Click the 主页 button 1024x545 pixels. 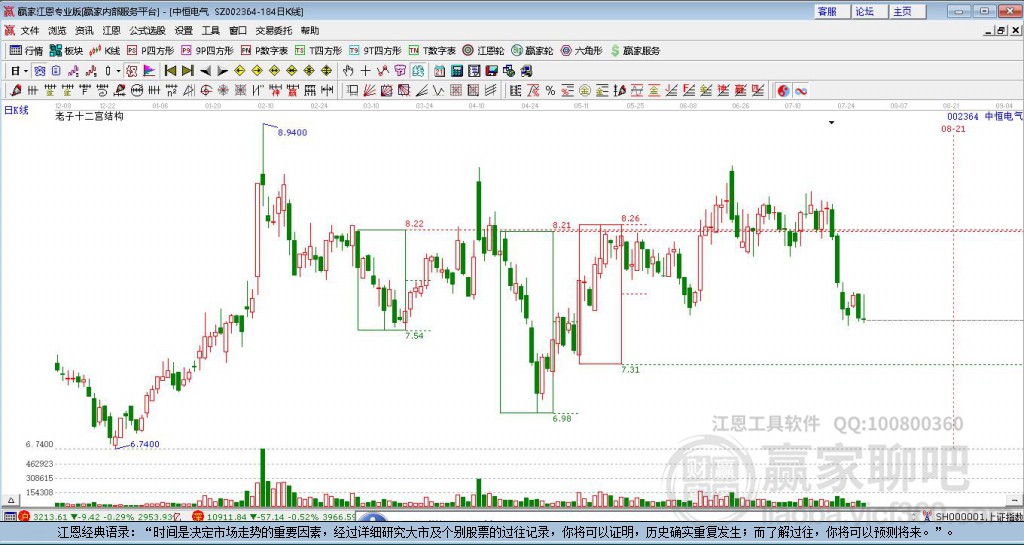coord(908,12)
